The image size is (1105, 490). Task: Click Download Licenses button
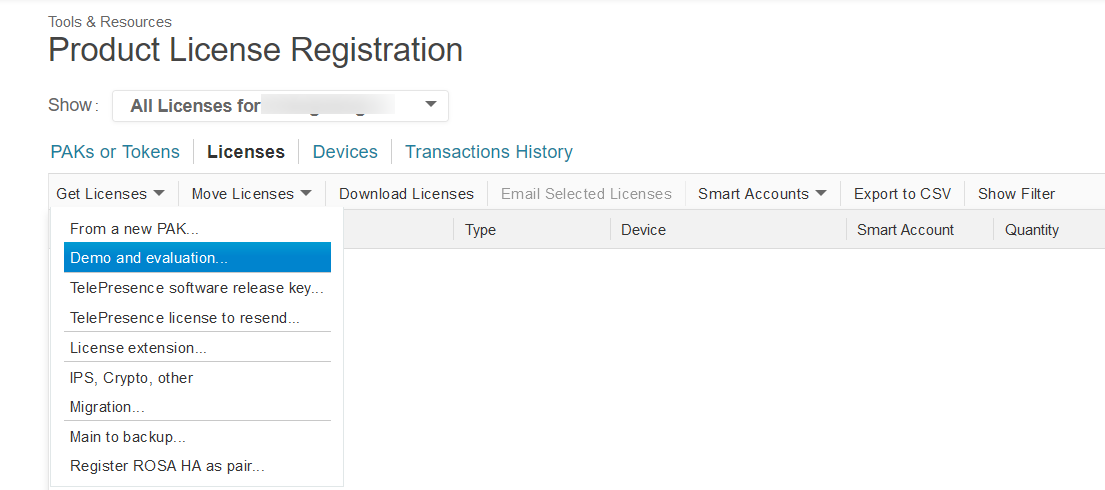point(406,193)
